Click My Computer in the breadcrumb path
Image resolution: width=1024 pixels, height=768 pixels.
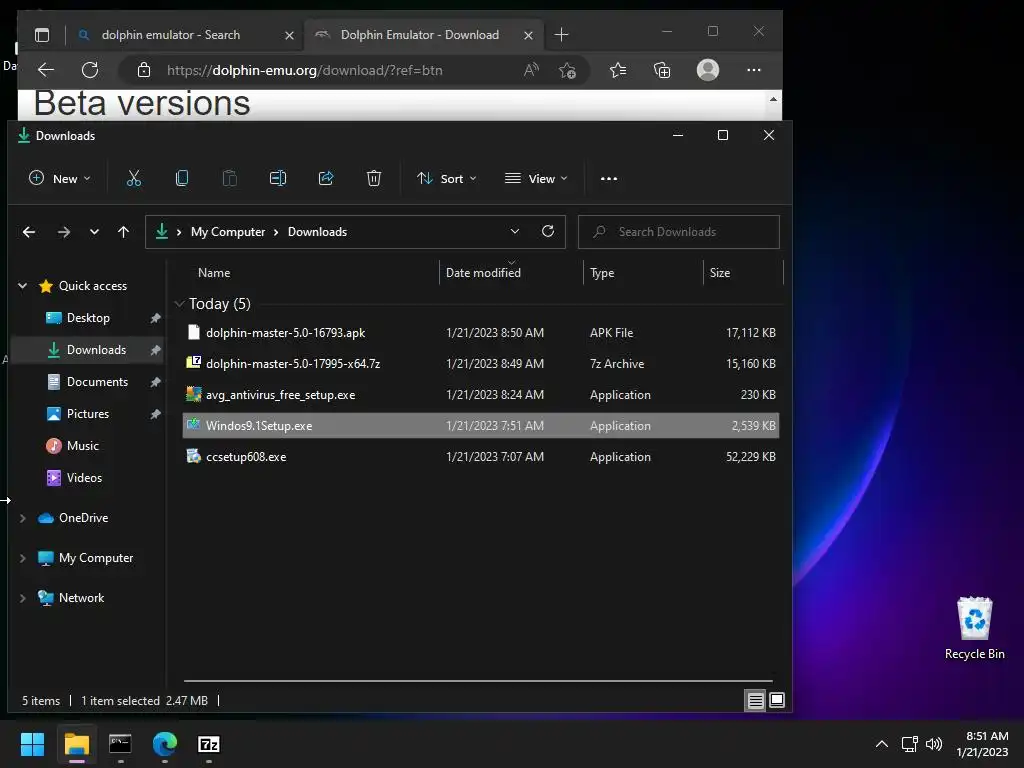pos(228,232)
